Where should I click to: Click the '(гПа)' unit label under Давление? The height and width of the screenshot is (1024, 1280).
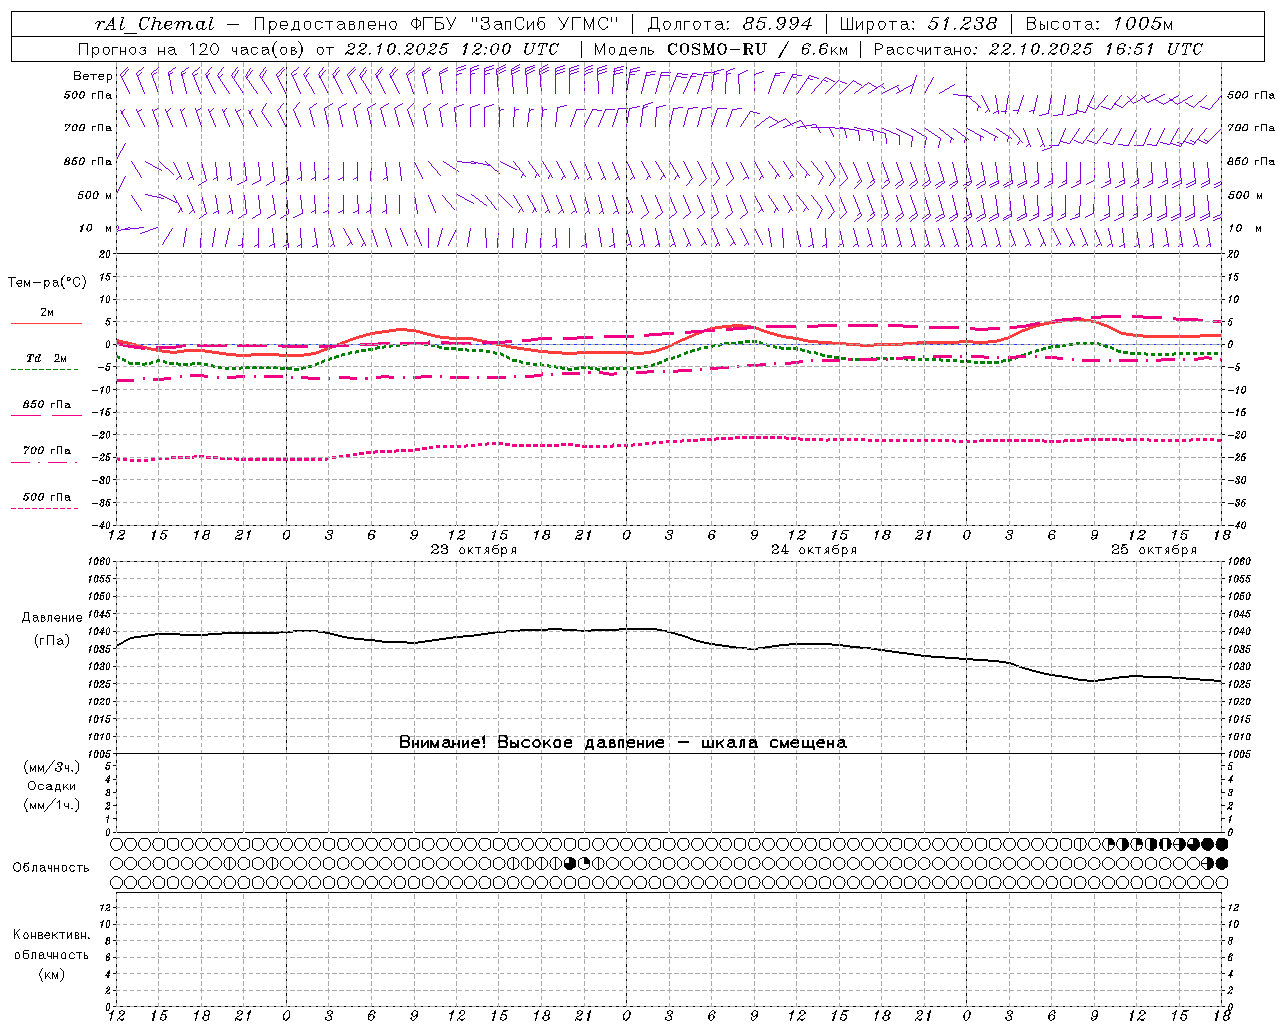coord(52,640)
